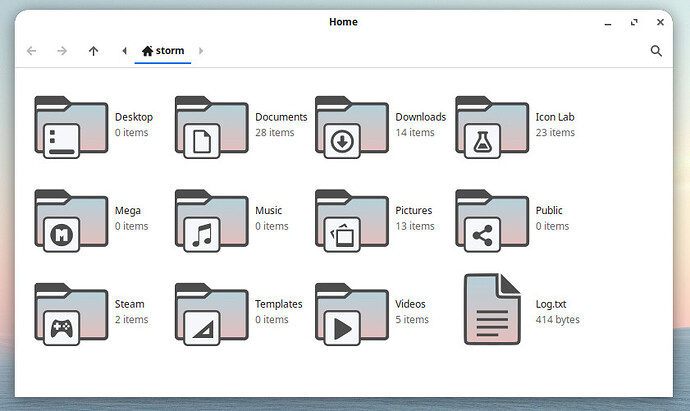690x411 pixels.
Task: Open the Videos folder
Action: pos(351,313)
